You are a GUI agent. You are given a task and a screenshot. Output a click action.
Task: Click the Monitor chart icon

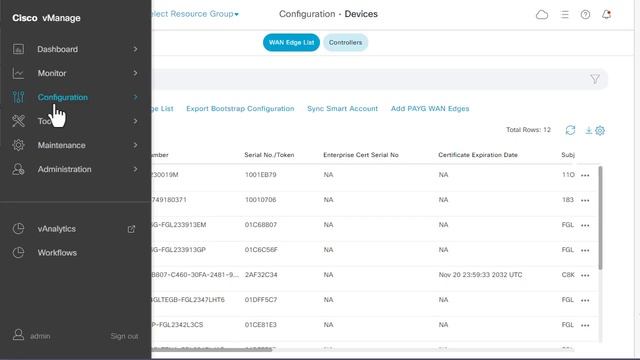pos(18,73)
